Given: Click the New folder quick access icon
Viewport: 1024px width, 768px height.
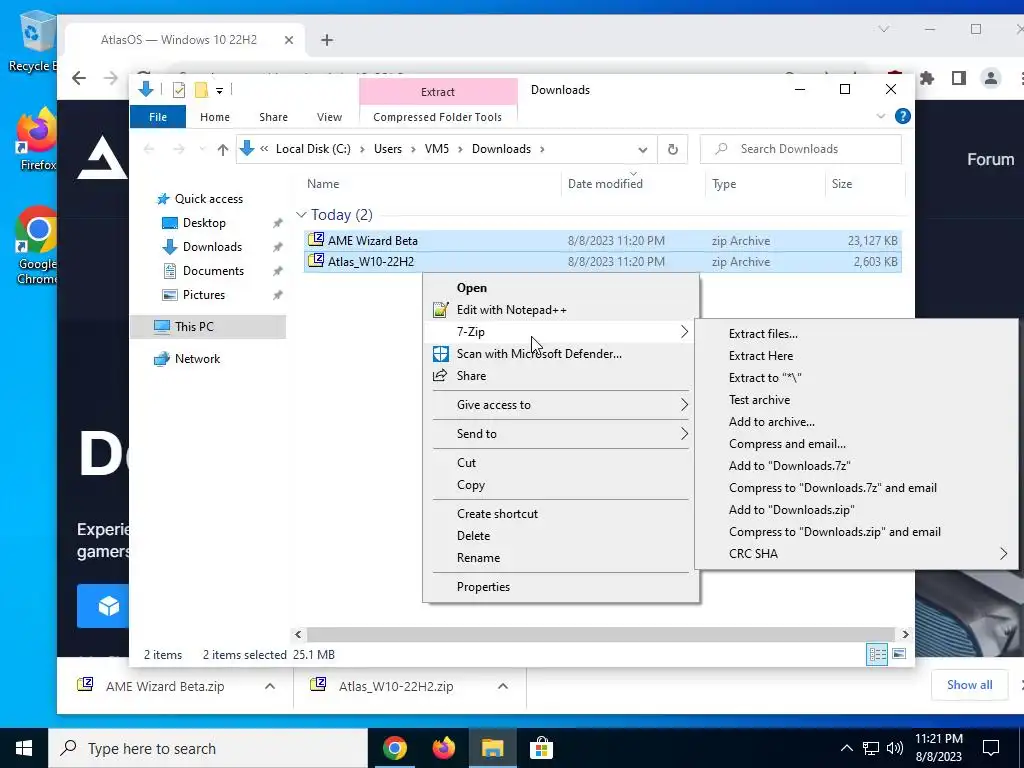Looking at the screenshot, I should click(x=201, y=90).
